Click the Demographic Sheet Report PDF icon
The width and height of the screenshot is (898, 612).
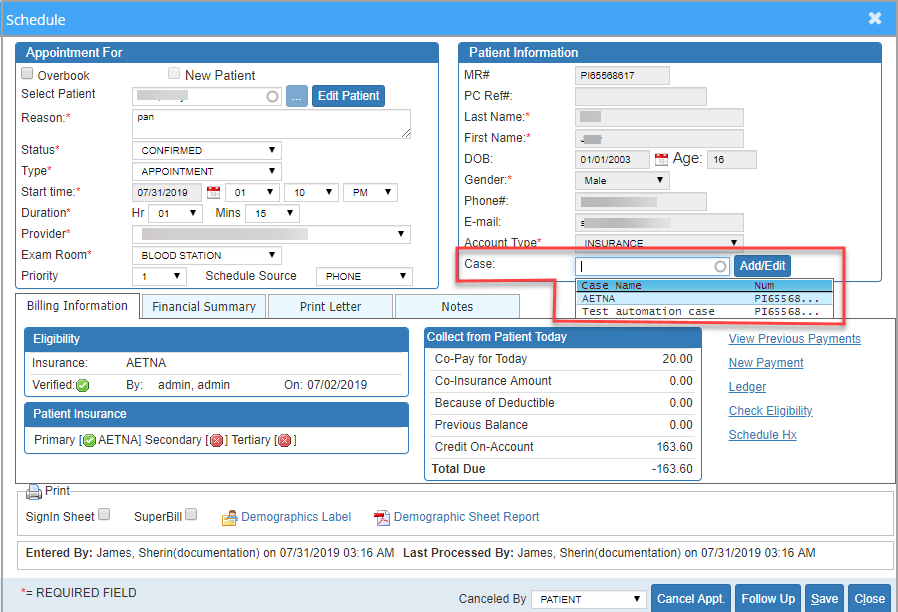coord(381,517)
